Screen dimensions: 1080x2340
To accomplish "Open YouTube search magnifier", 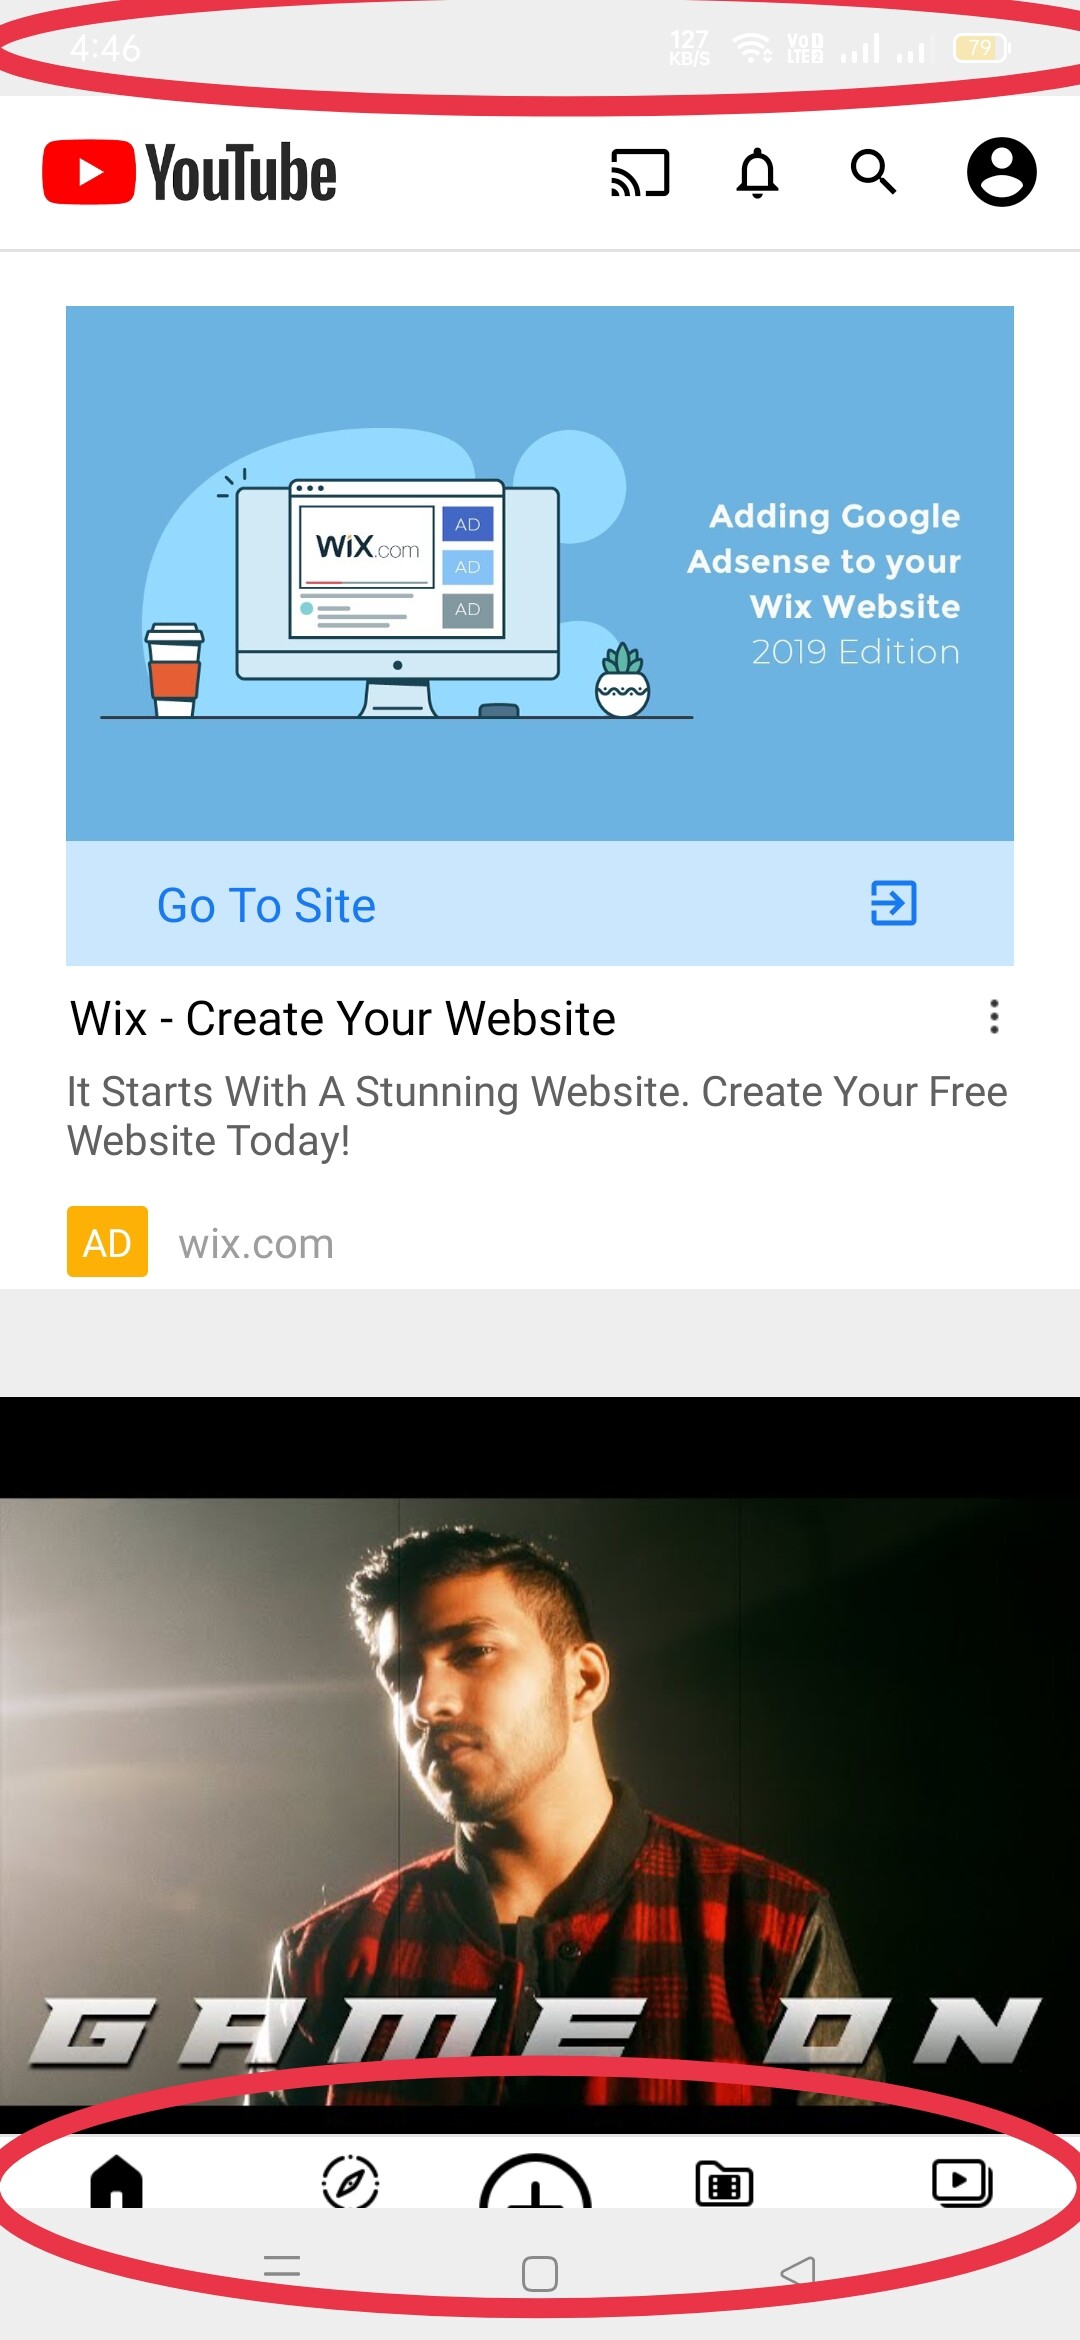I will 873,172.
